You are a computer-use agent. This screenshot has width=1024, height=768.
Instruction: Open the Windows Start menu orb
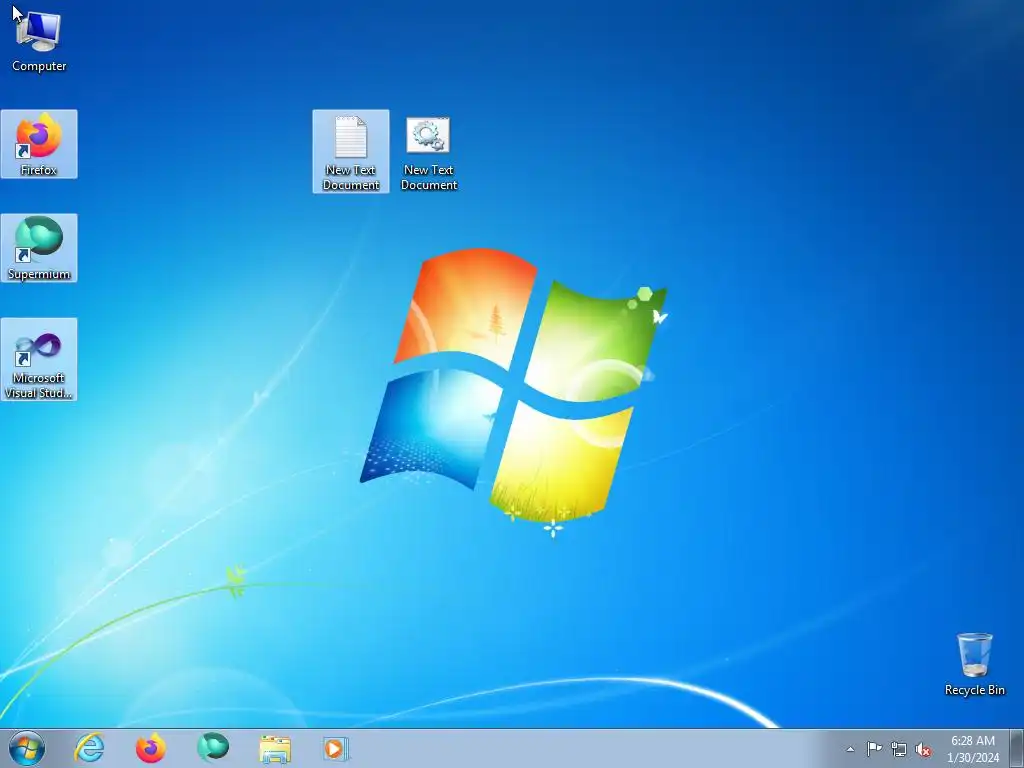[27, 748]
